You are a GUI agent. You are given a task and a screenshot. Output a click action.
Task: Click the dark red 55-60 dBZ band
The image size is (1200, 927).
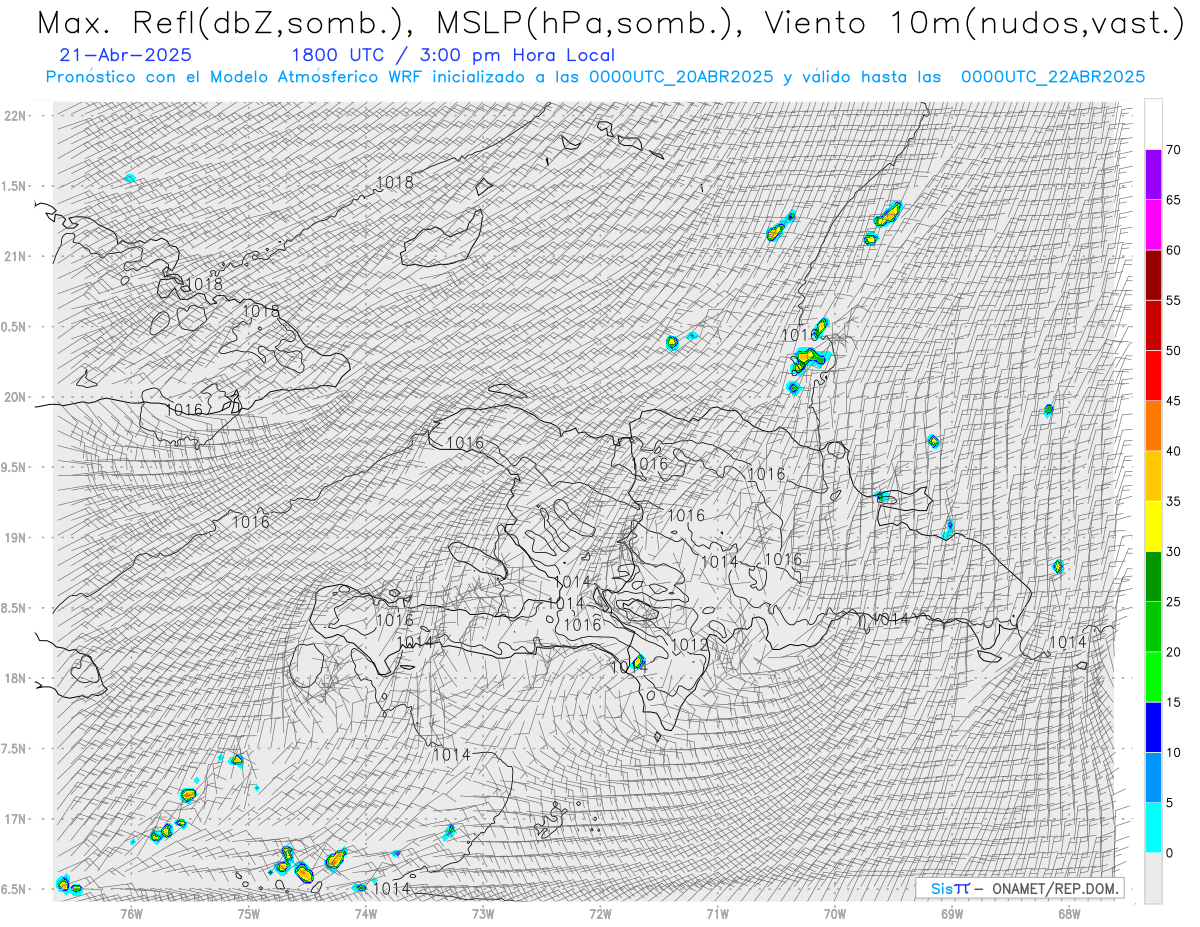point(1153,275)
